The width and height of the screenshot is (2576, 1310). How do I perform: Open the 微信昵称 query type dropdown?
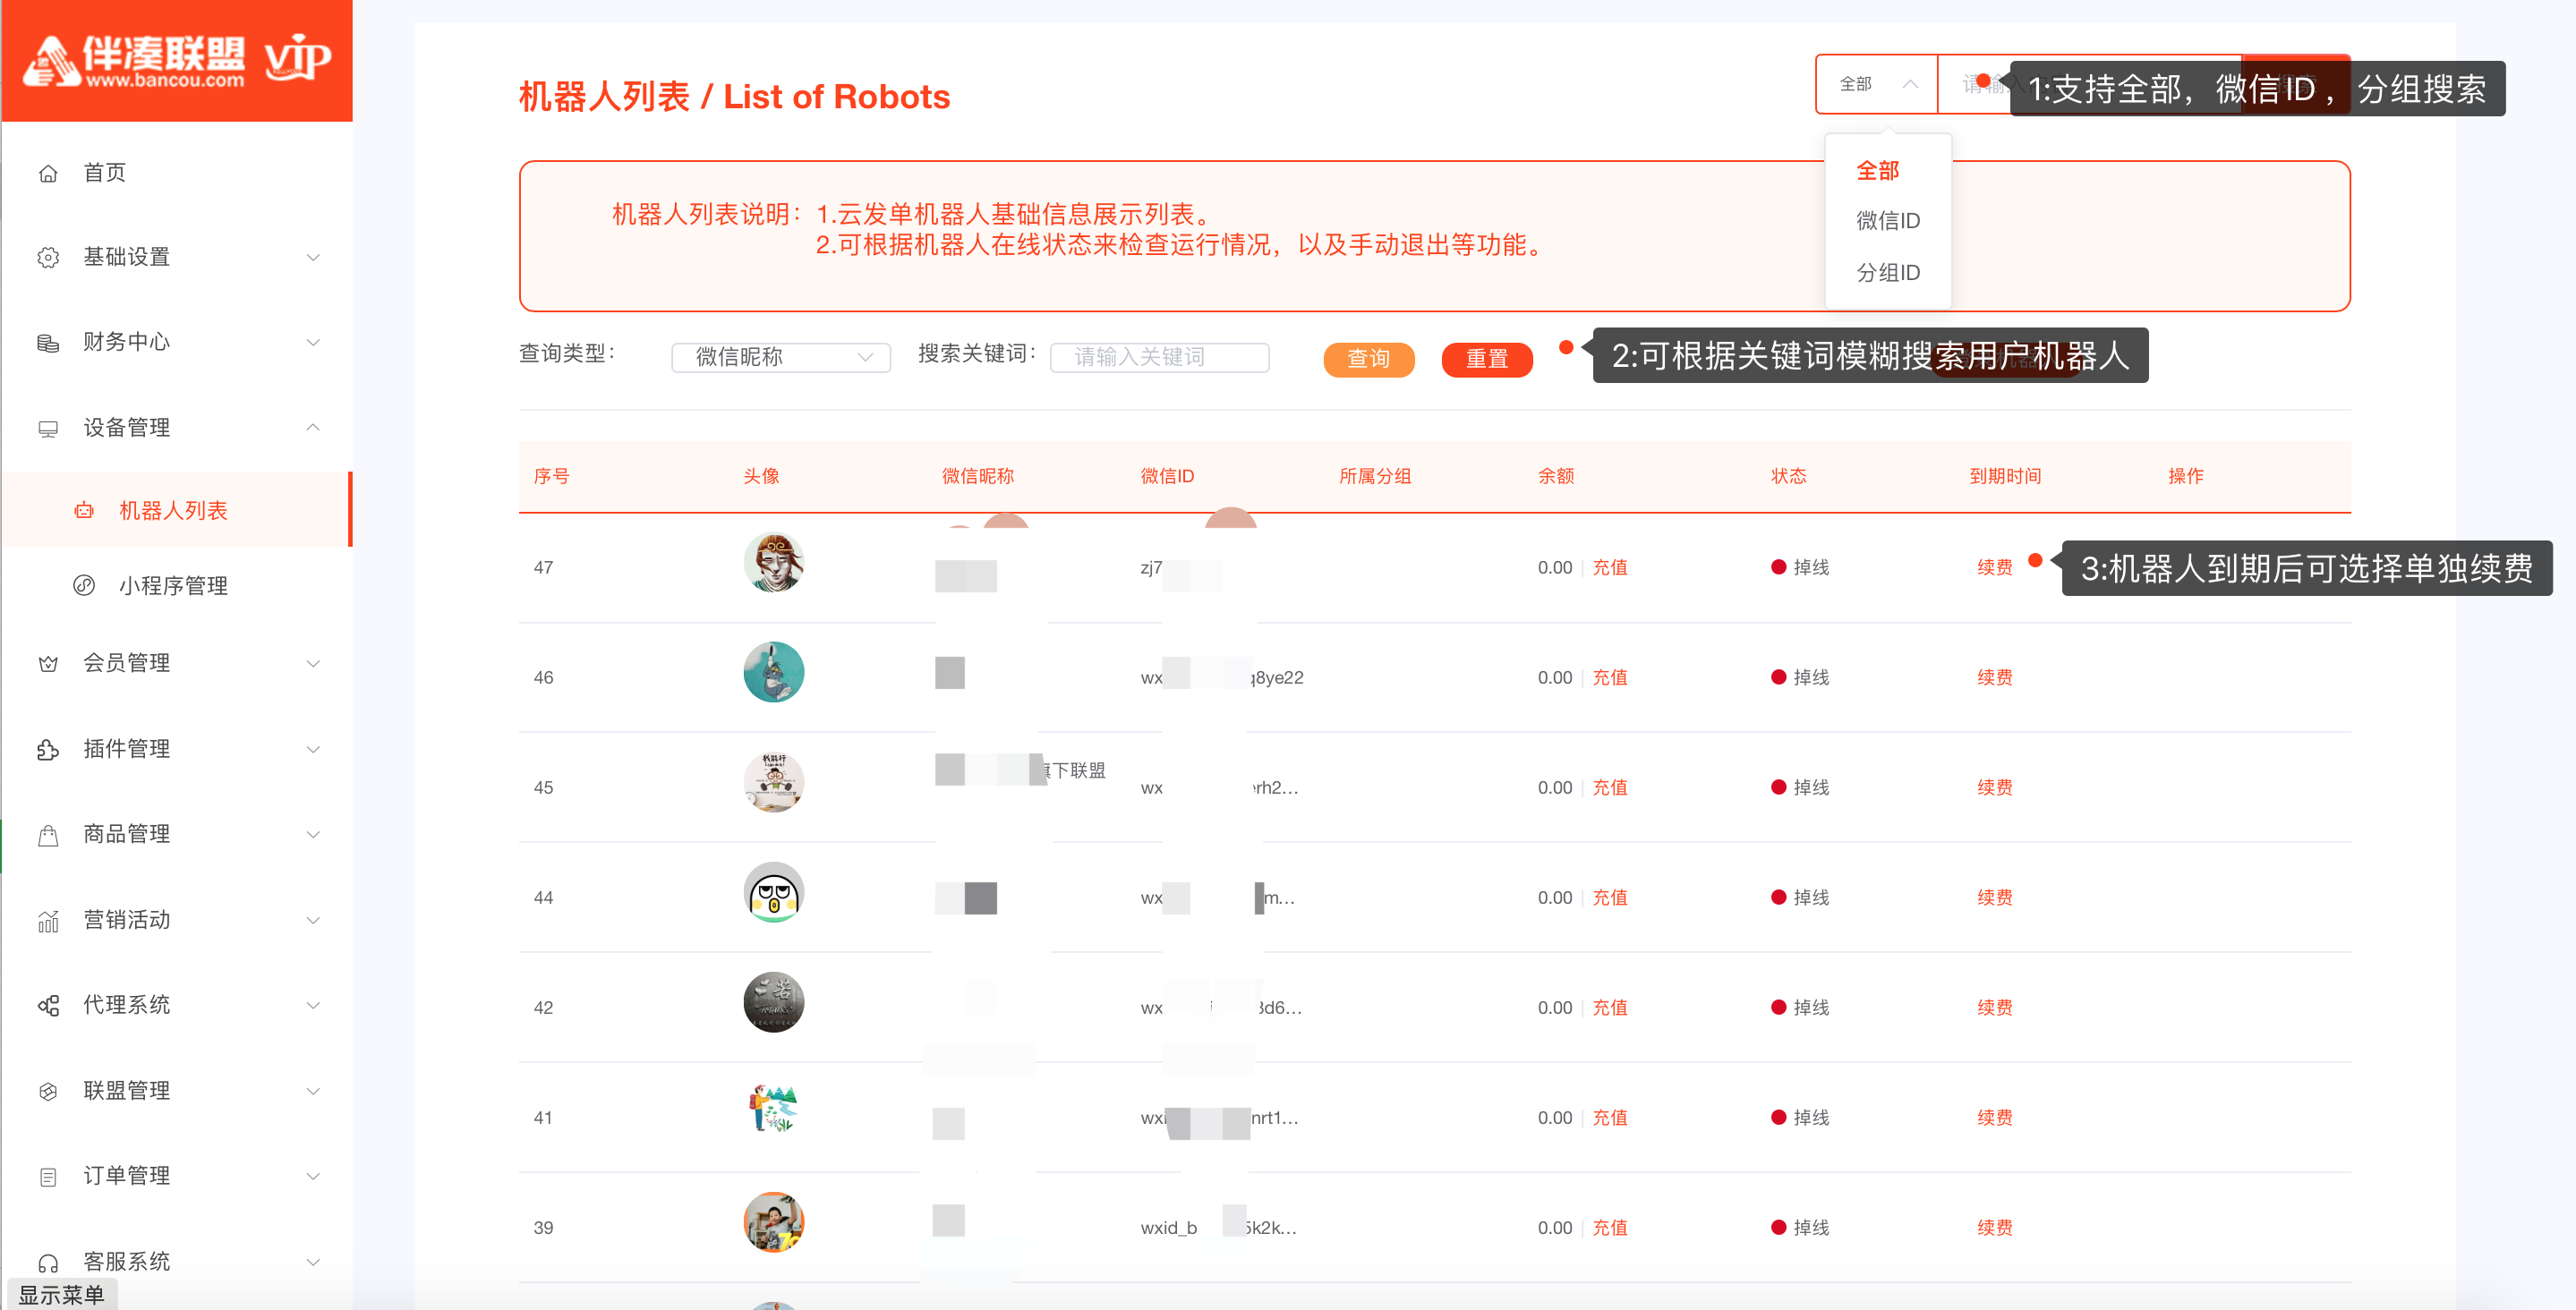coord(781,357)
